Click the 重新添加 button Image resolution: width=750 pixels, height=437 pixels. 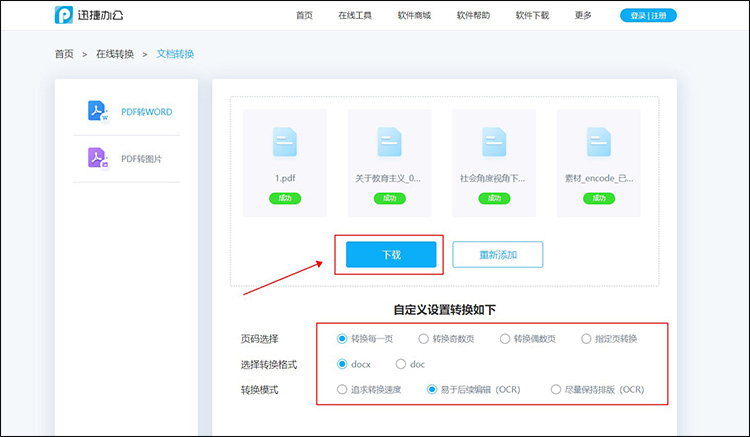click(x=498, y=255)
